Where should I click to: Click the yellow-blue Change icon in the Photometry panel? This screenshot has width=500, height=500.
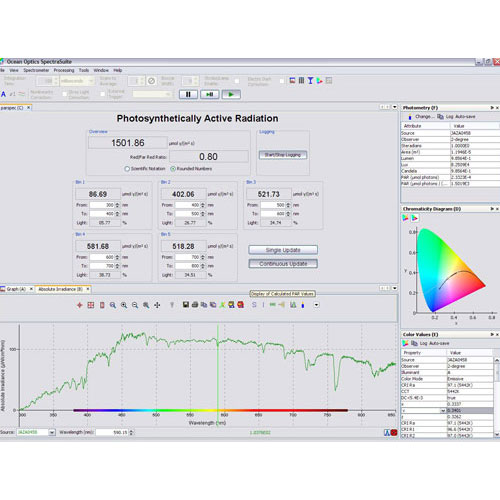point(410,117)
